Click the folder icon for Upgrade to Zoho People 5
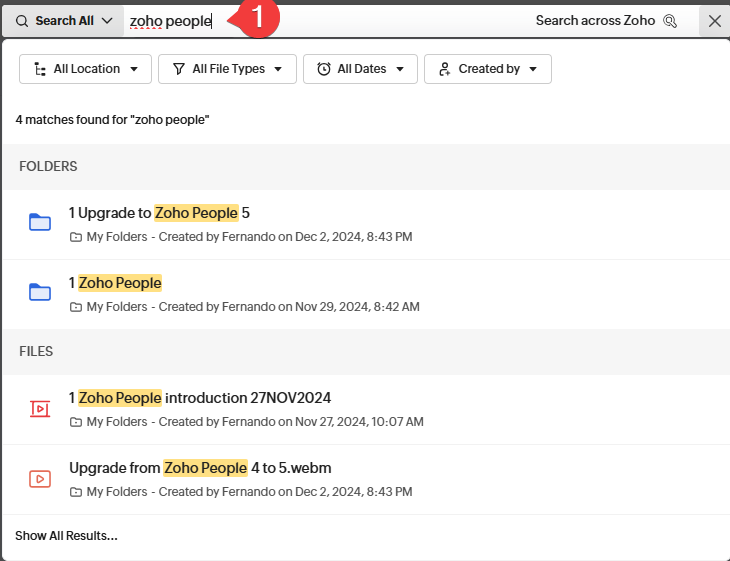The width and height of the screenshot is (730, 561). tap(40, 223)
